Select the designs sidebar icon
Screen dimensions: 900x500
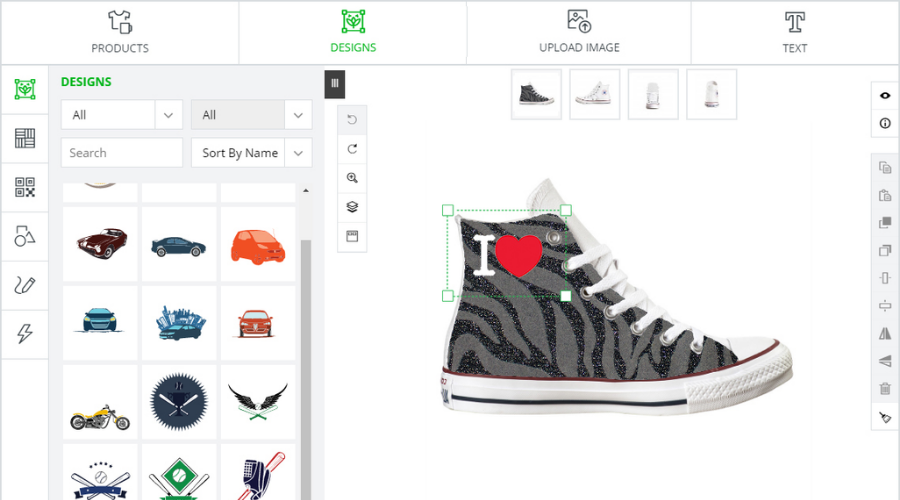pyautogui.click(x=25, y=90)
